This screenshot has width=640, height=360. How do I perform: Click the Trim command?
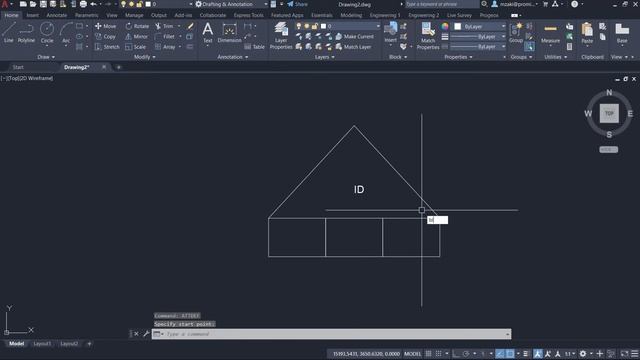click(164, 26)
